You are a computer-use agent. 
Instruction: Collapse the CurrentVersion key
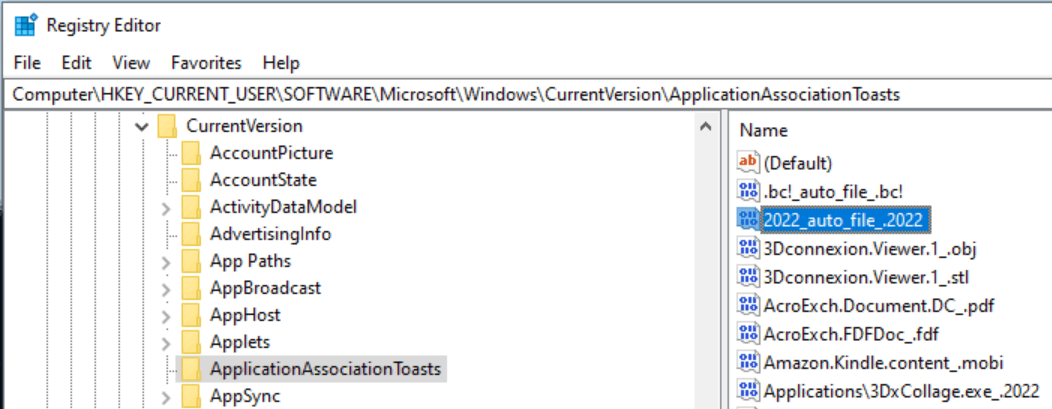[x=142, y=126]
